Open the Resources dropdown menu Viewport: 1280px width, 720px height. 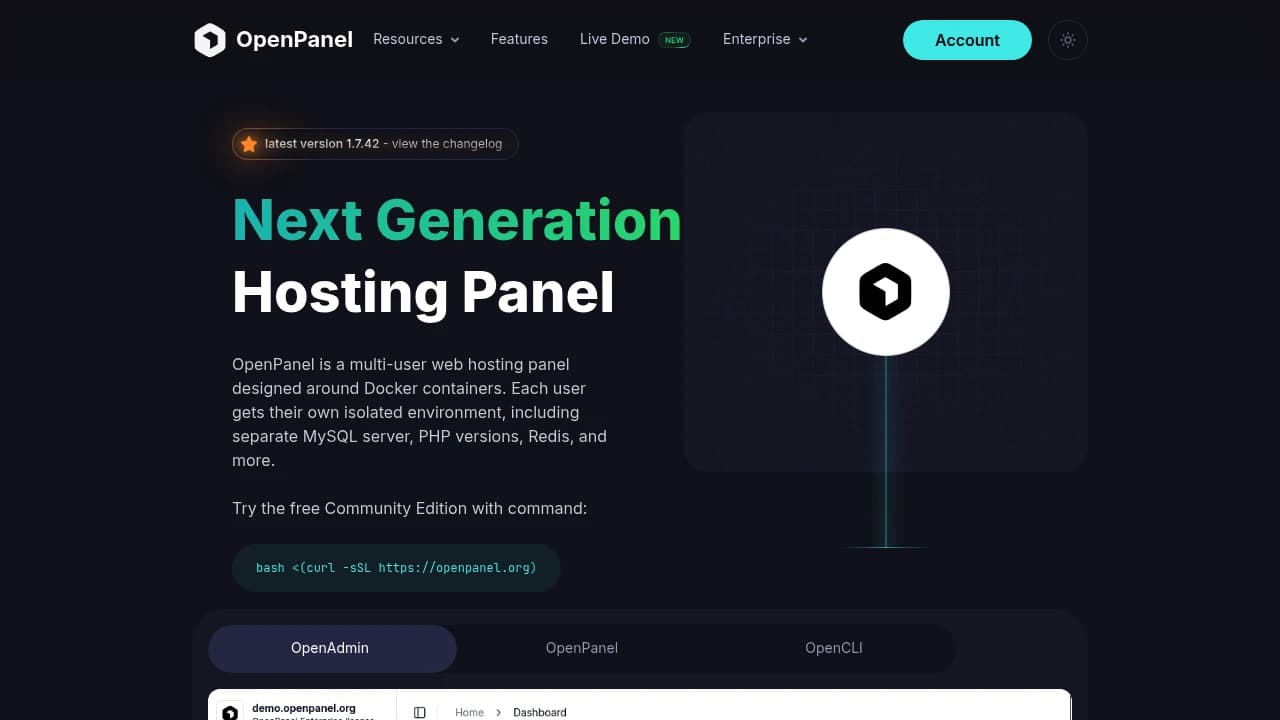(416, 39)
